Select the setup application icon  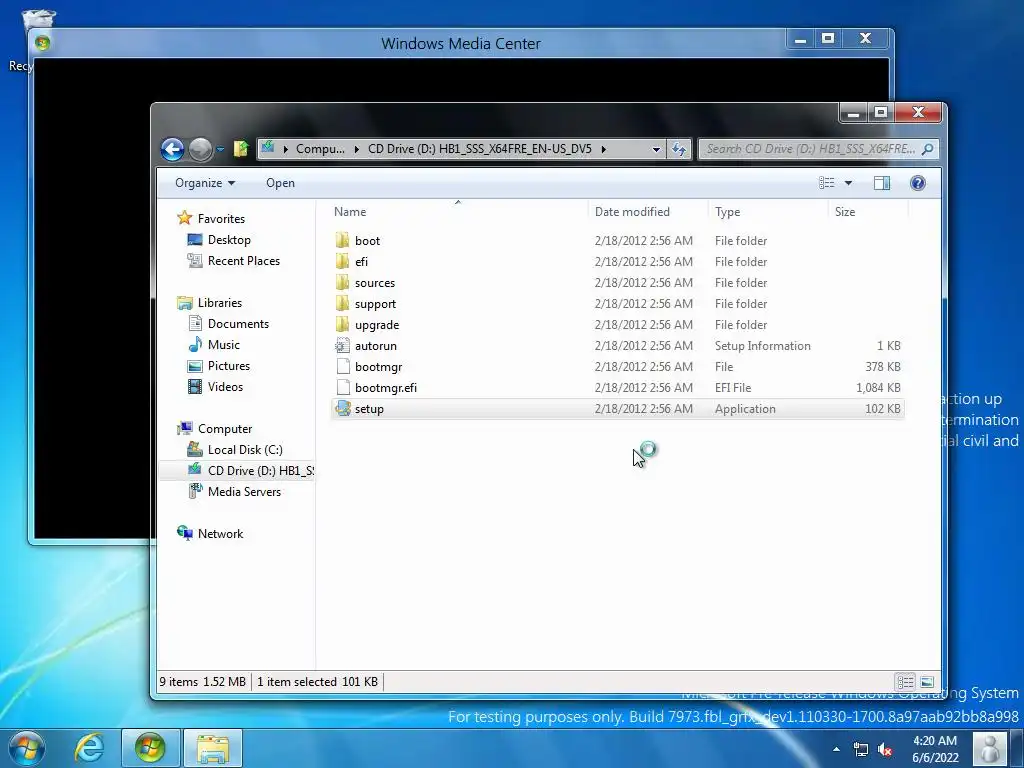(x=343, y=408)
